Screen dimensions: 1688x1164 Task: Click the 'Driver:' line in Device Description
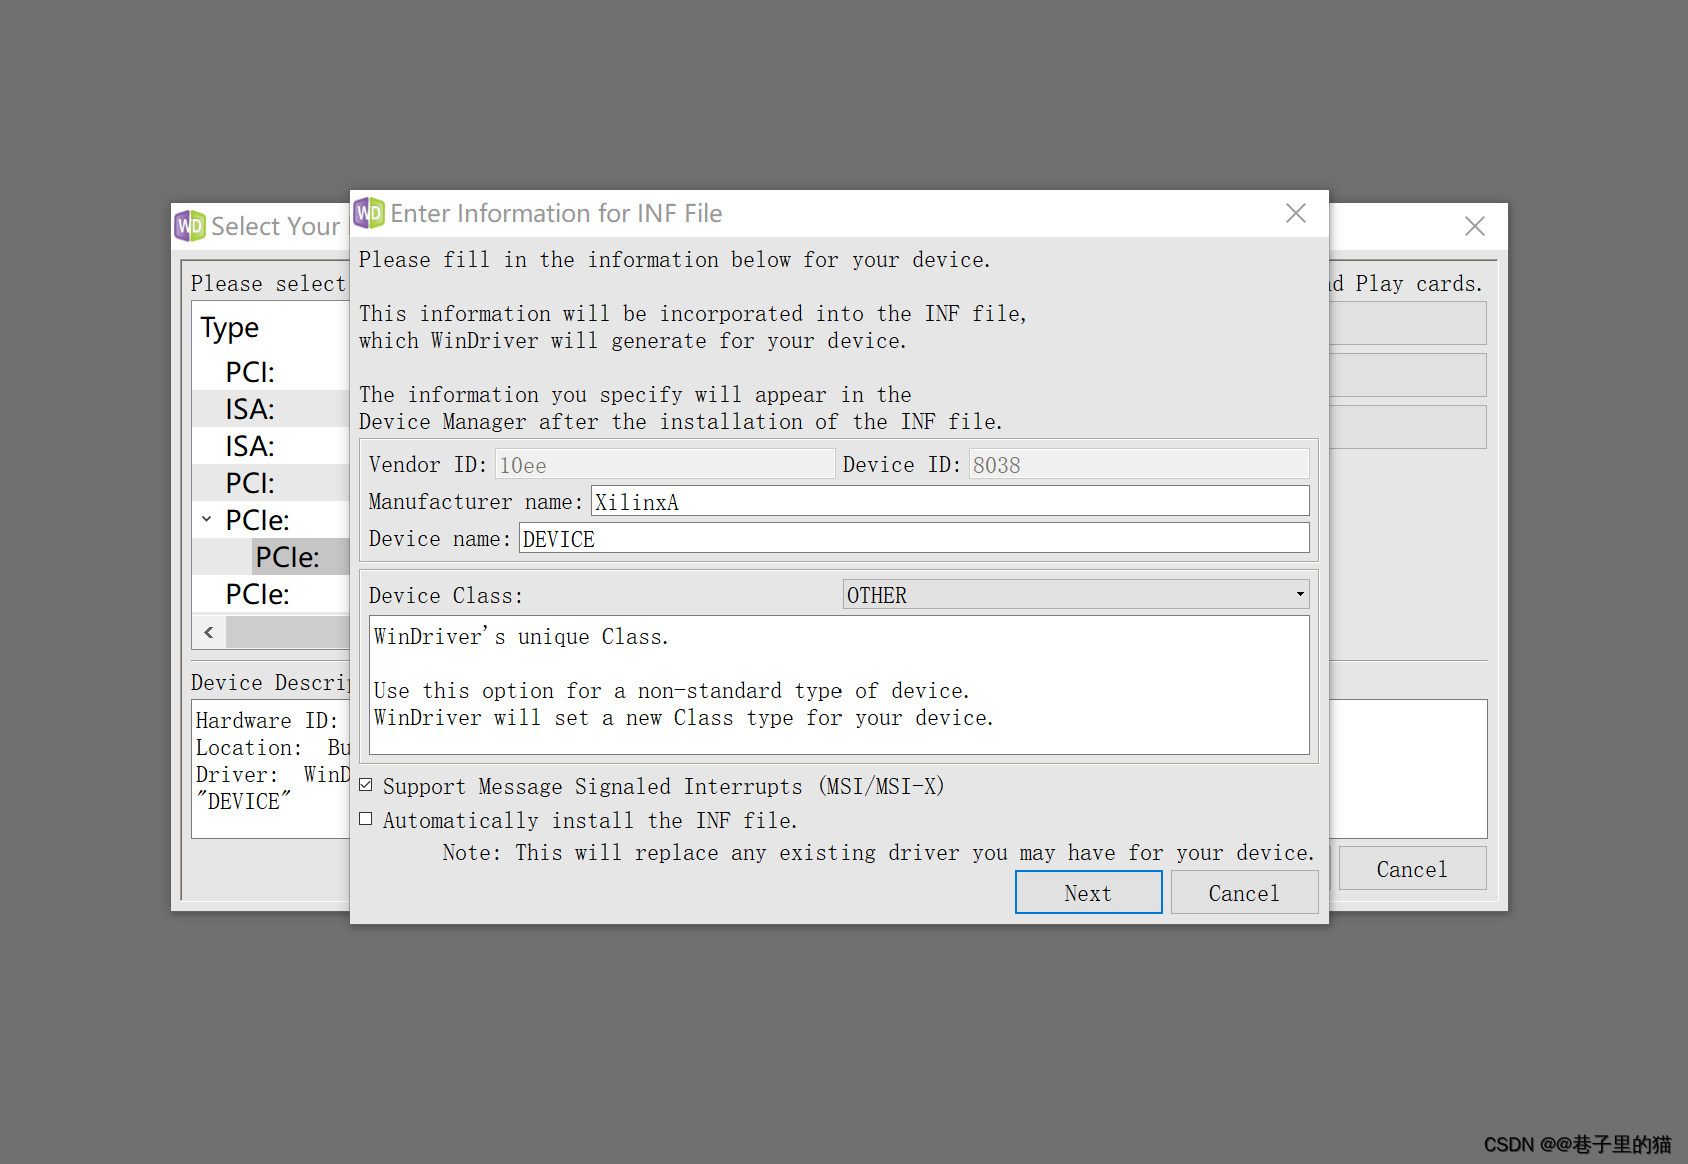pos(272,774)
